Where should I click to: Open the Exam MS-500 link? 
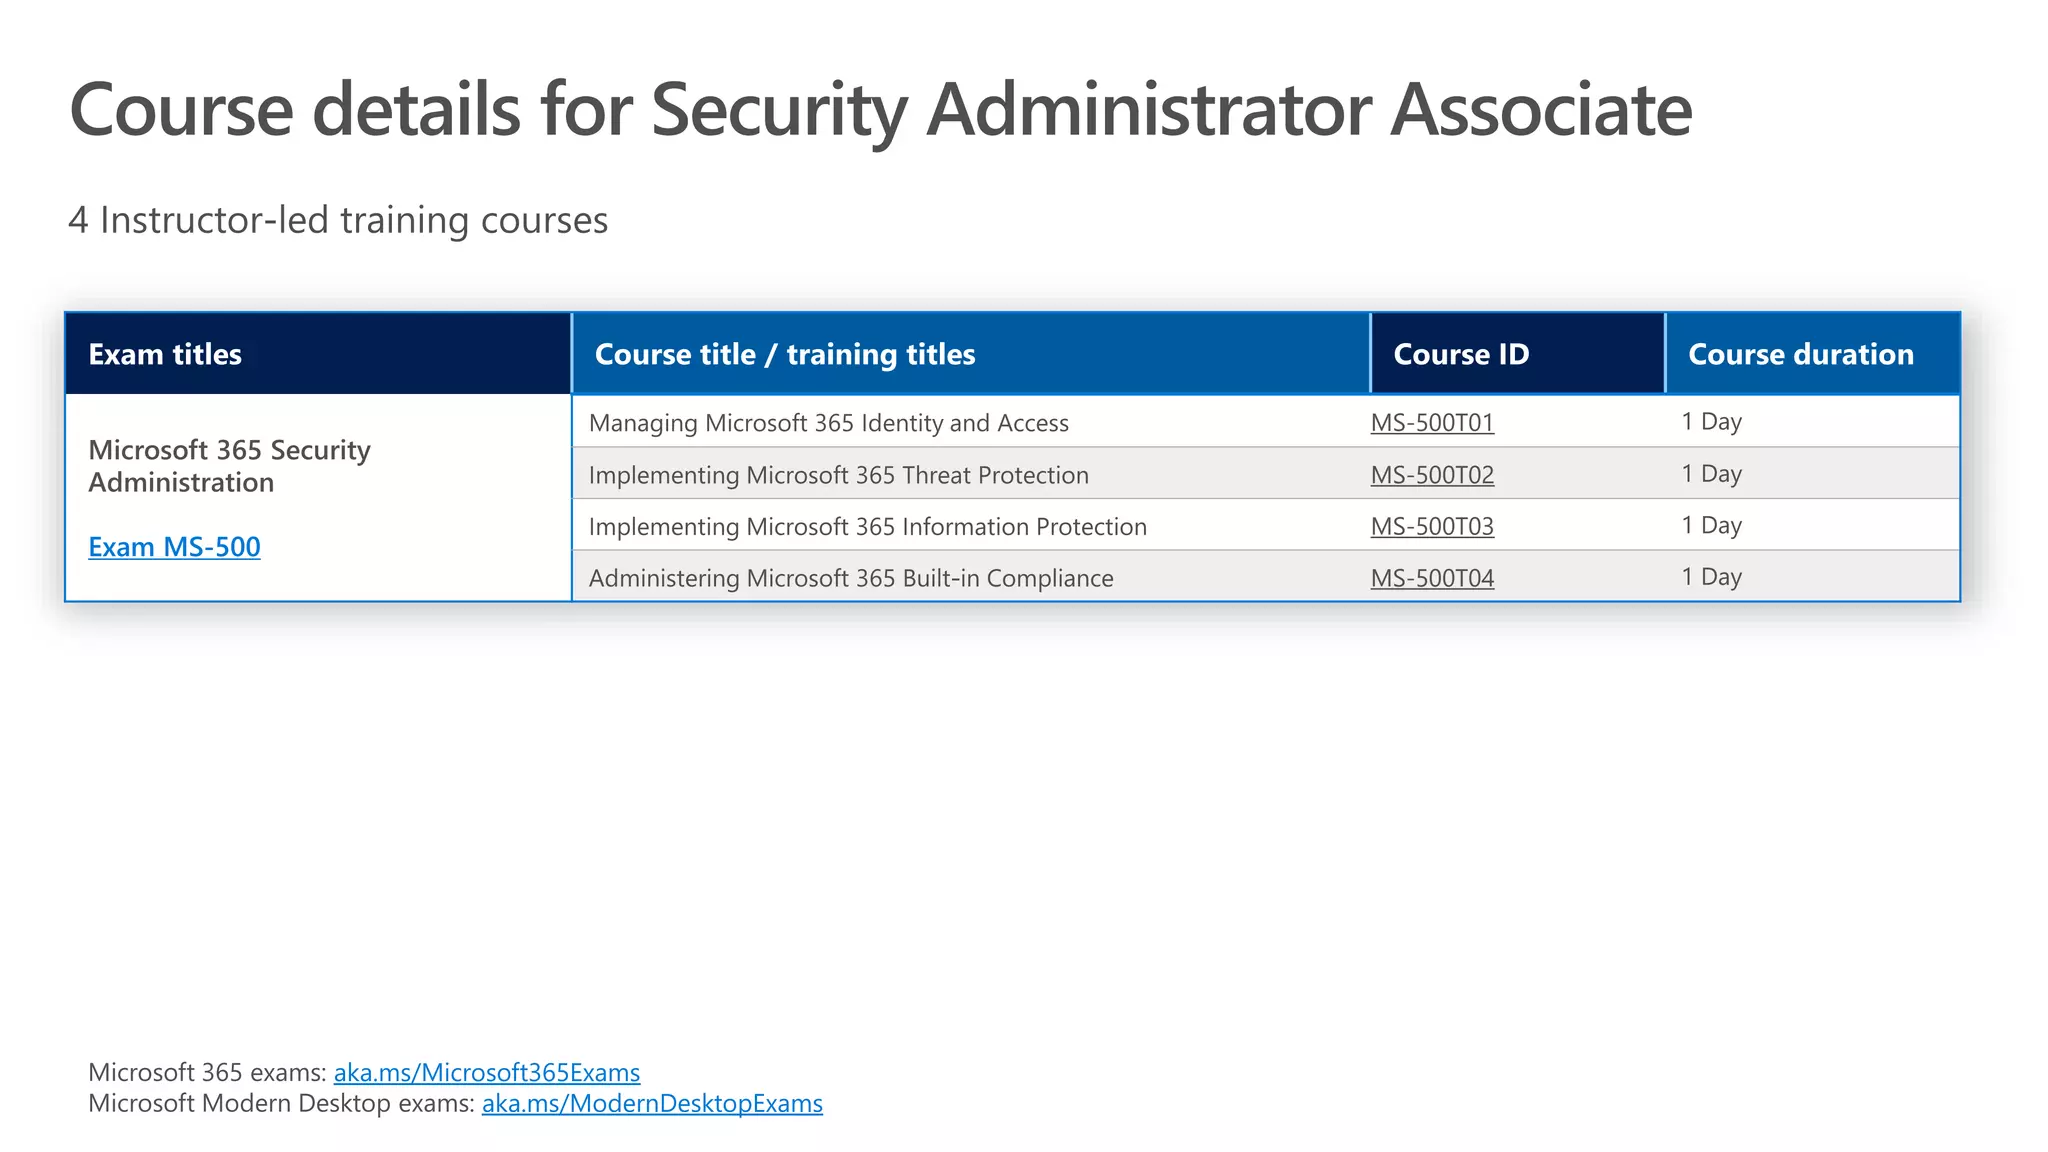174,547
